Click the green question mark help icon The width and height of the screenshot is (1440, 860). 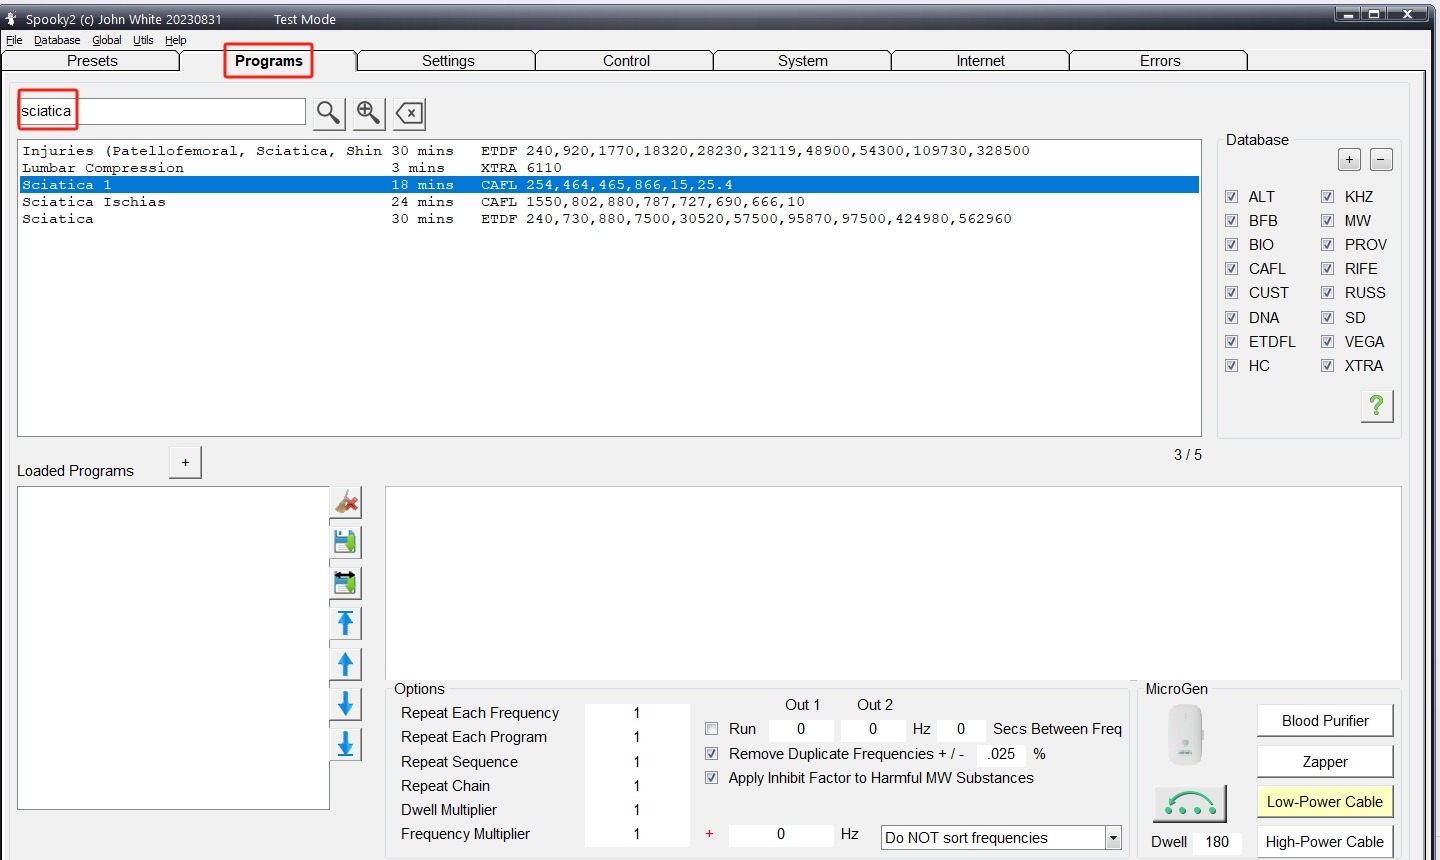pos(1377,405)
